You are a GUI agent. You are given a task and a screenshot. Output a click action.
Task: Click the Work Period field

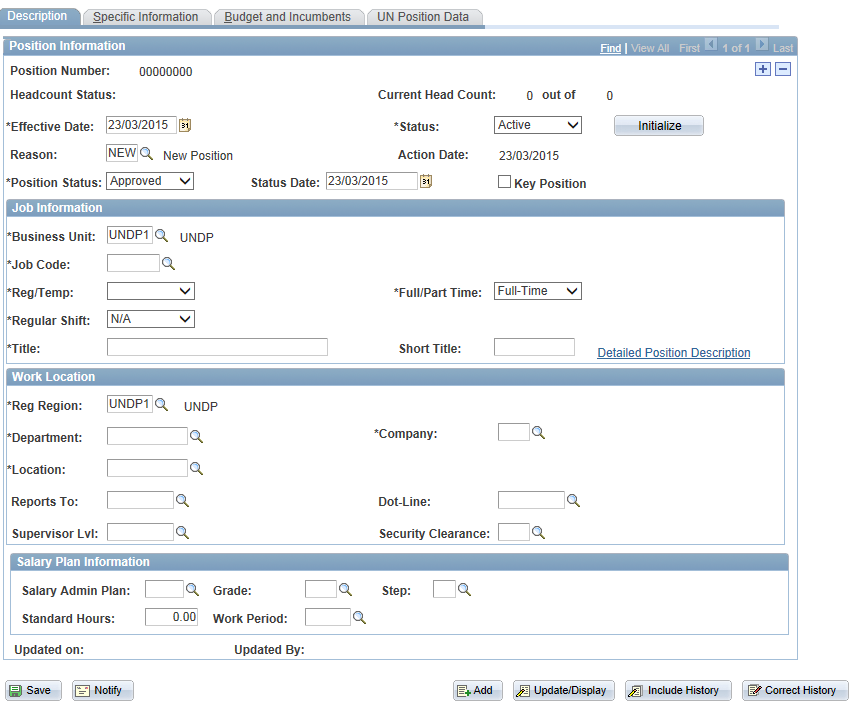328,617
